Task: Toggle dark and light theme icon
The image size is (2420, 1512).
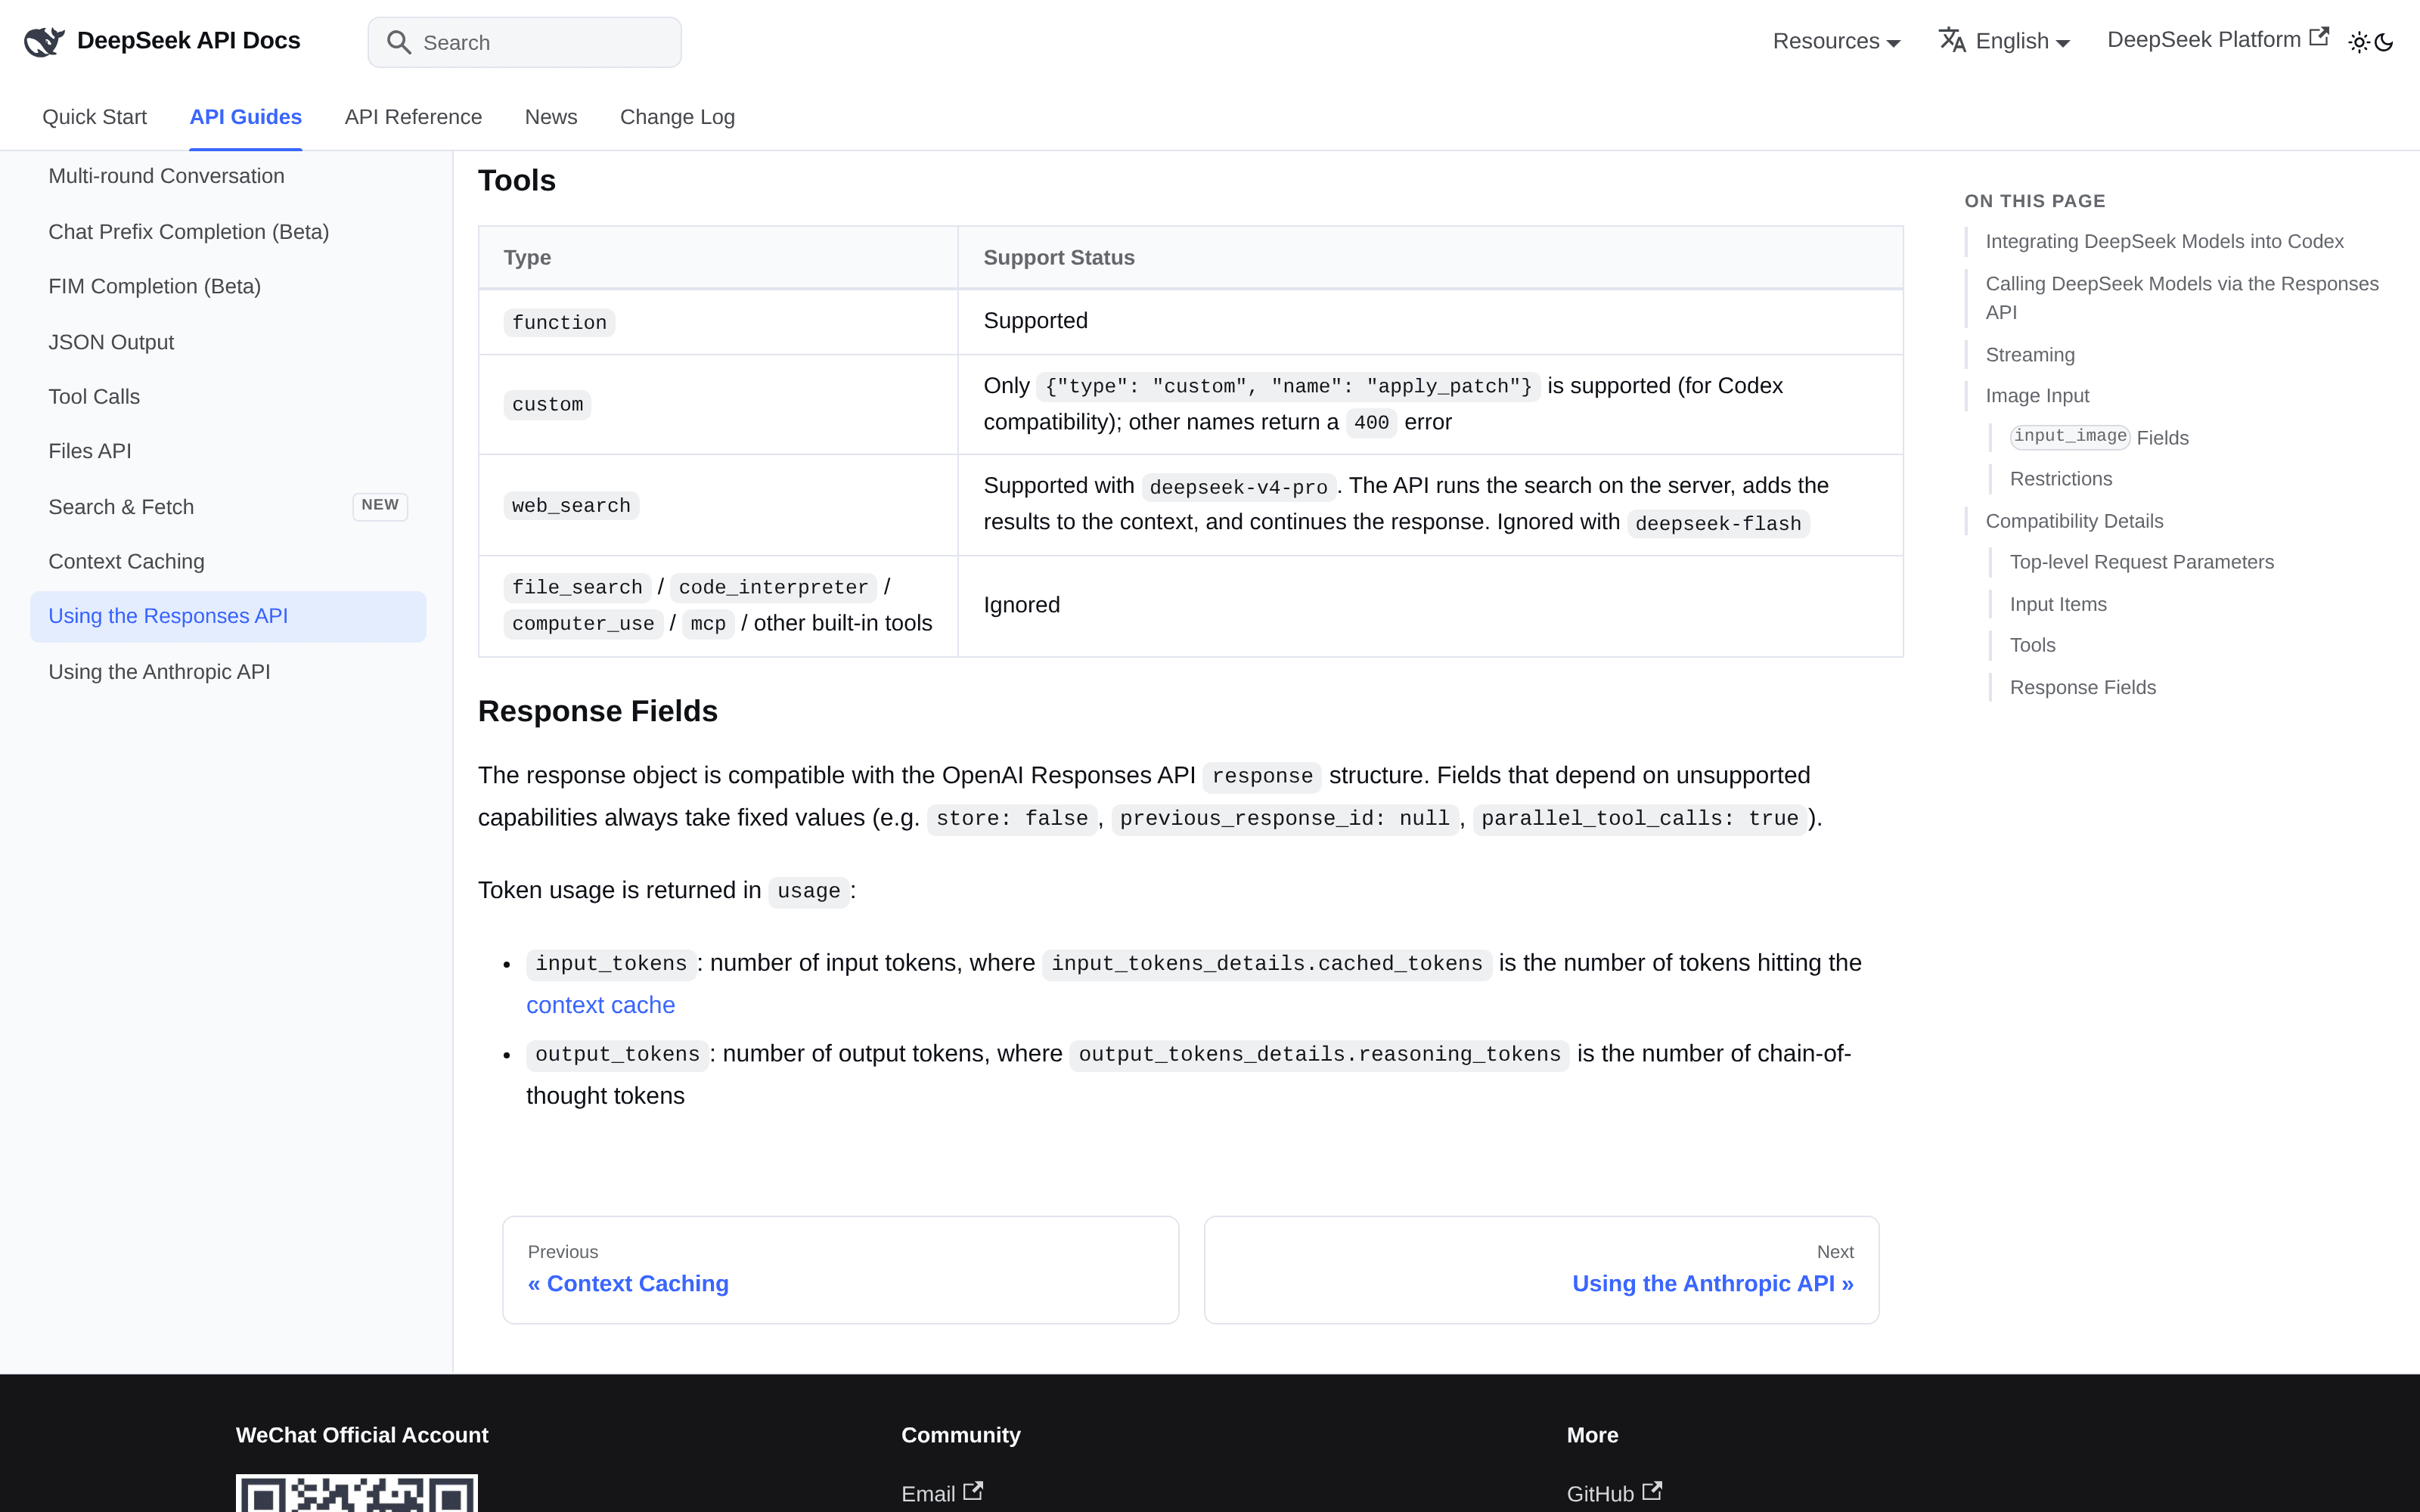Action: [x=2371, y=42]
